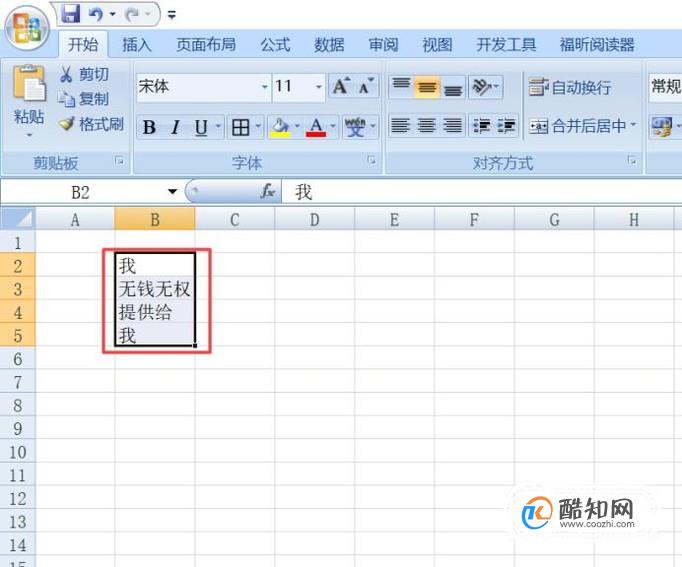Image resolution: width=682 pixels, height=567 pixels.
Task: Increase font size with large A
Action: tap(341, 86)
